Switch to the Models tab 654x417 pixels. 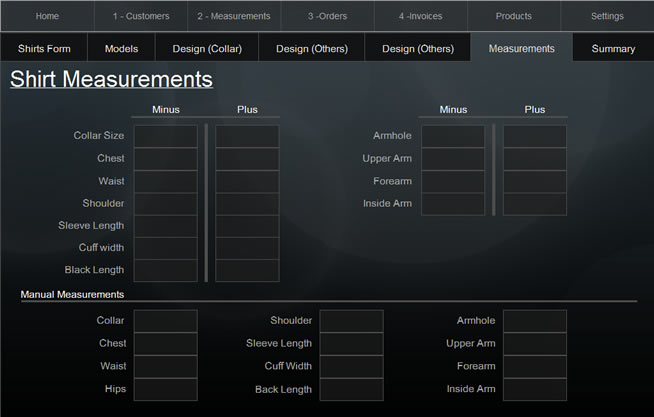click(121, 49)
